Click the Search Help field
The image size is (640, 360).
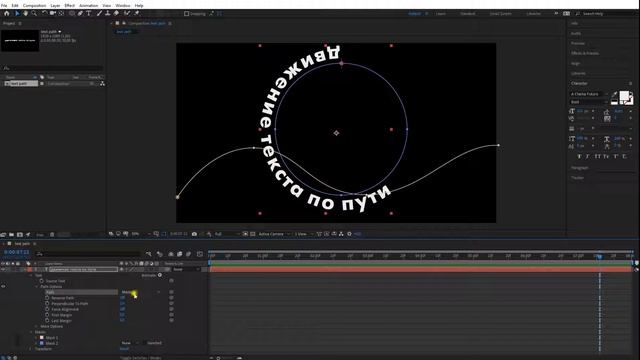coord(606,14)
